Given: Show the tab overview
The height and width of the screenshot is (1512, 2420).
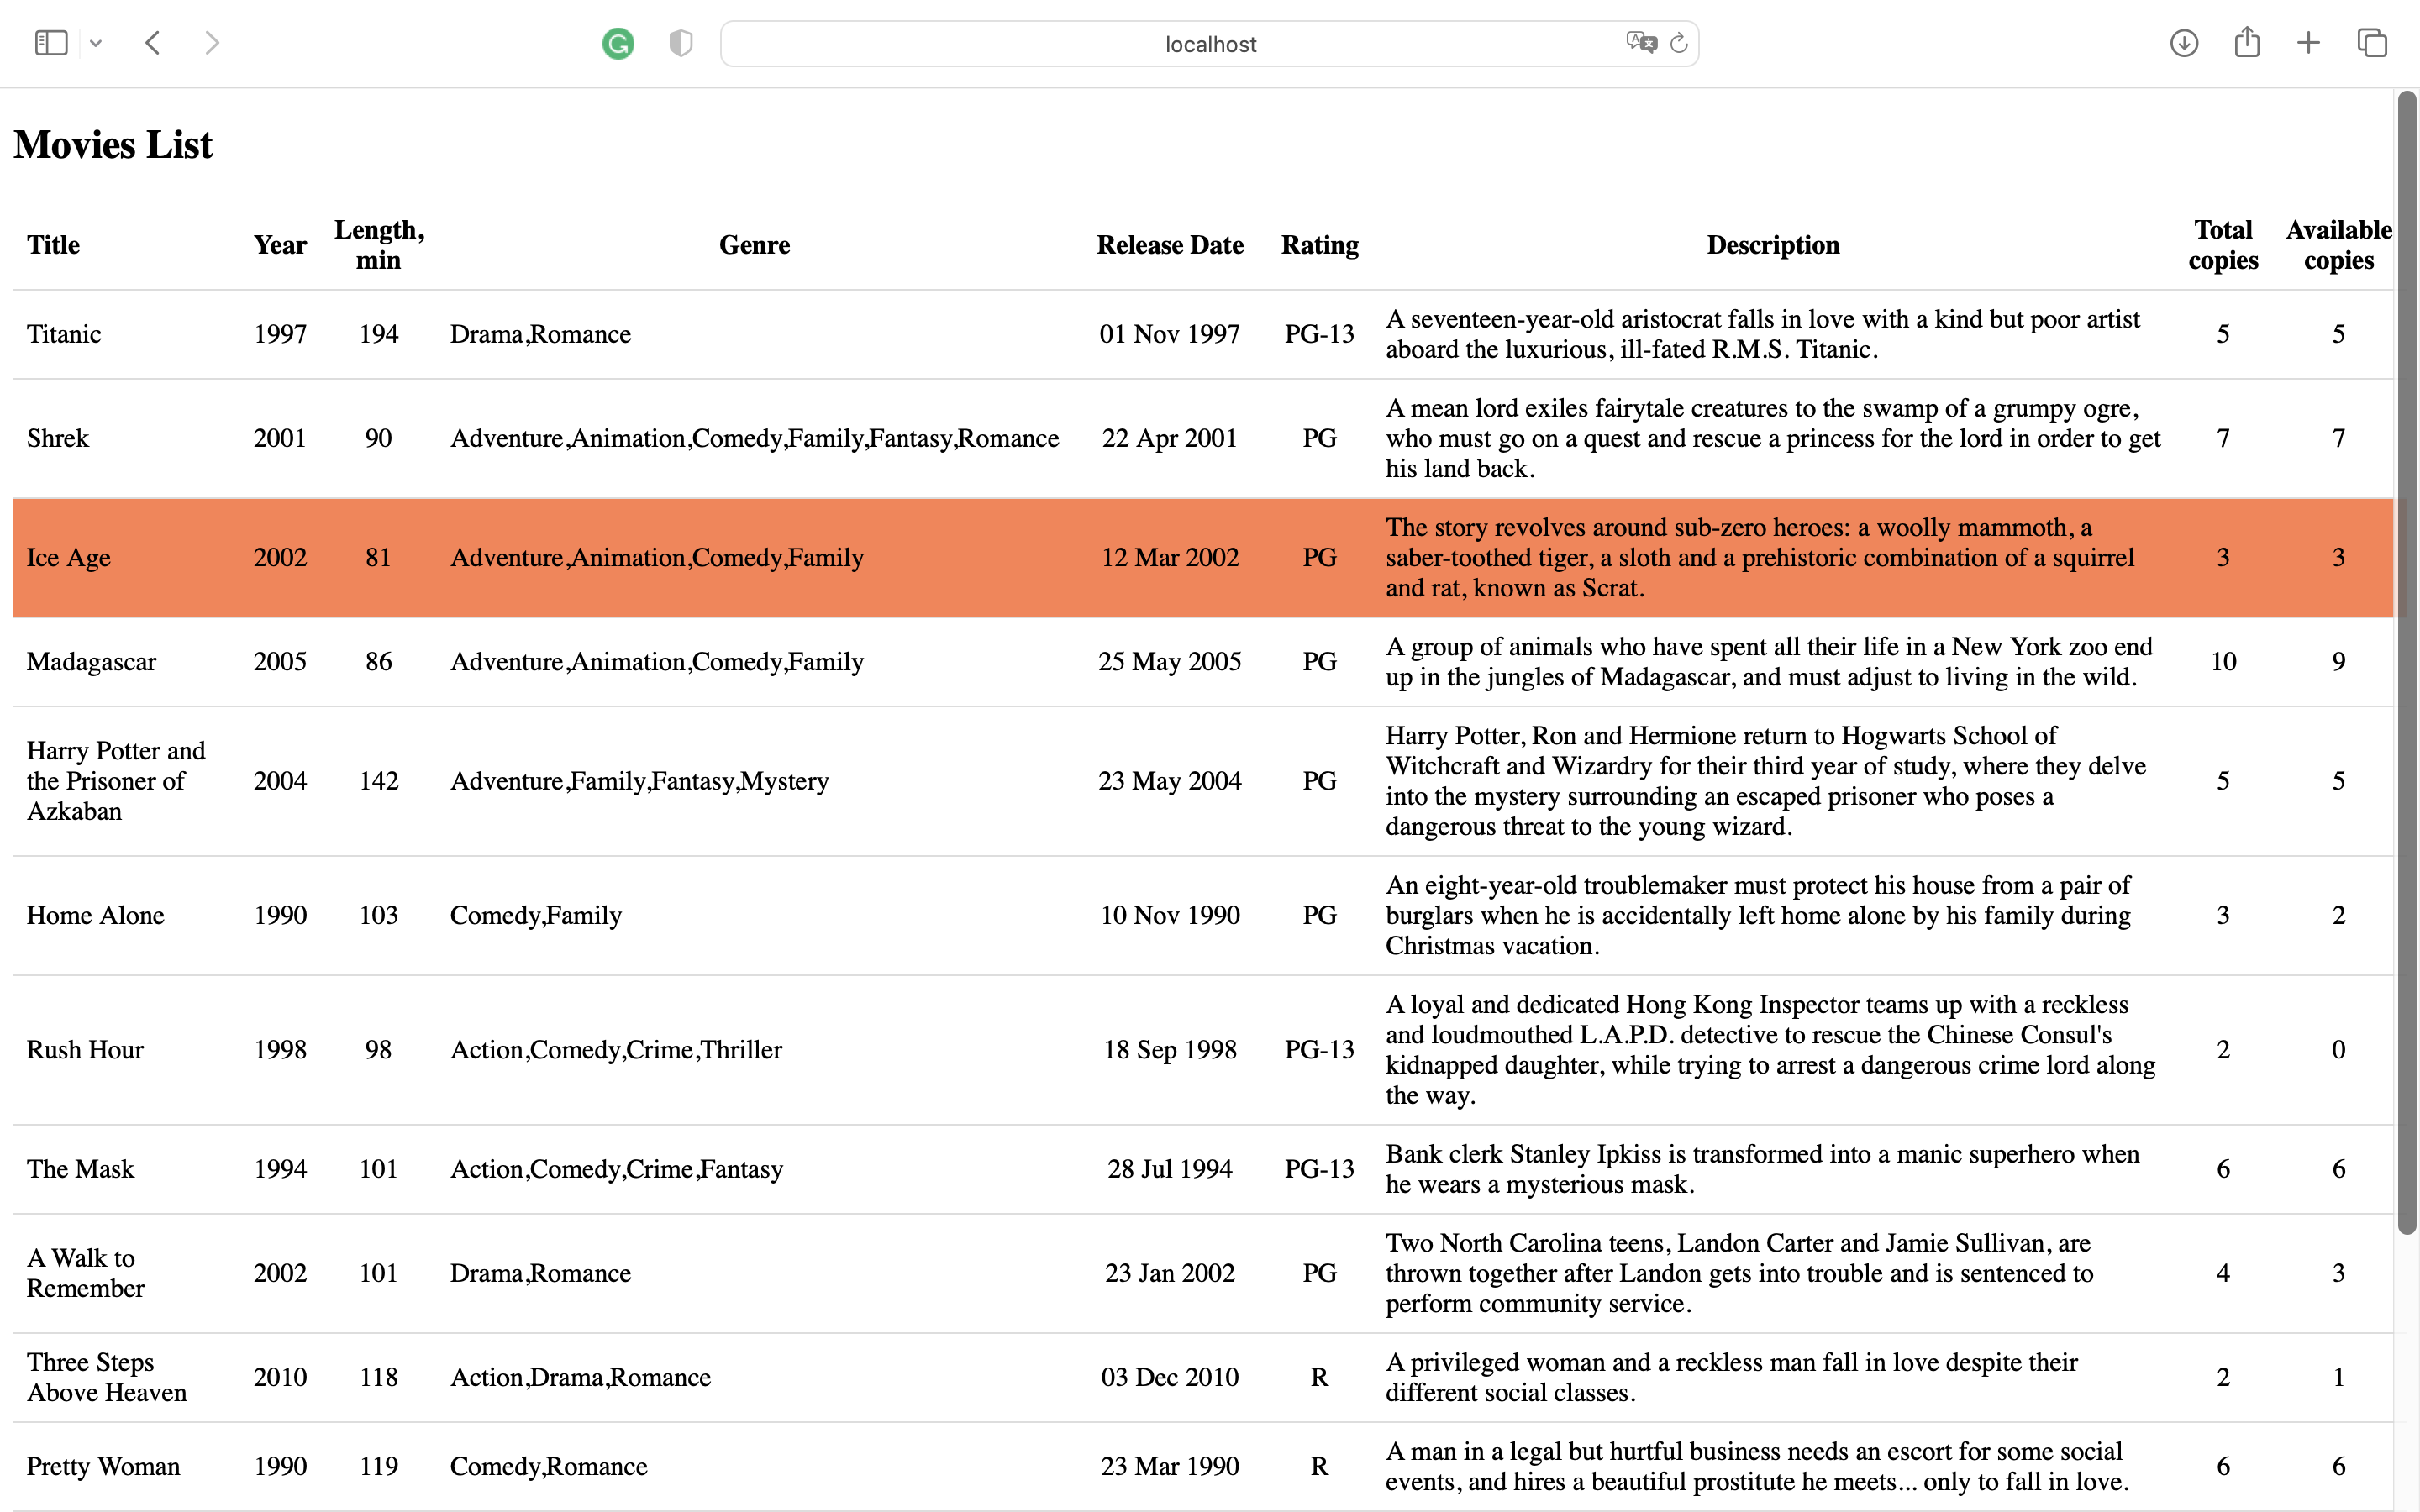Looking at the screenshot, I should [x=2372, y=43].
